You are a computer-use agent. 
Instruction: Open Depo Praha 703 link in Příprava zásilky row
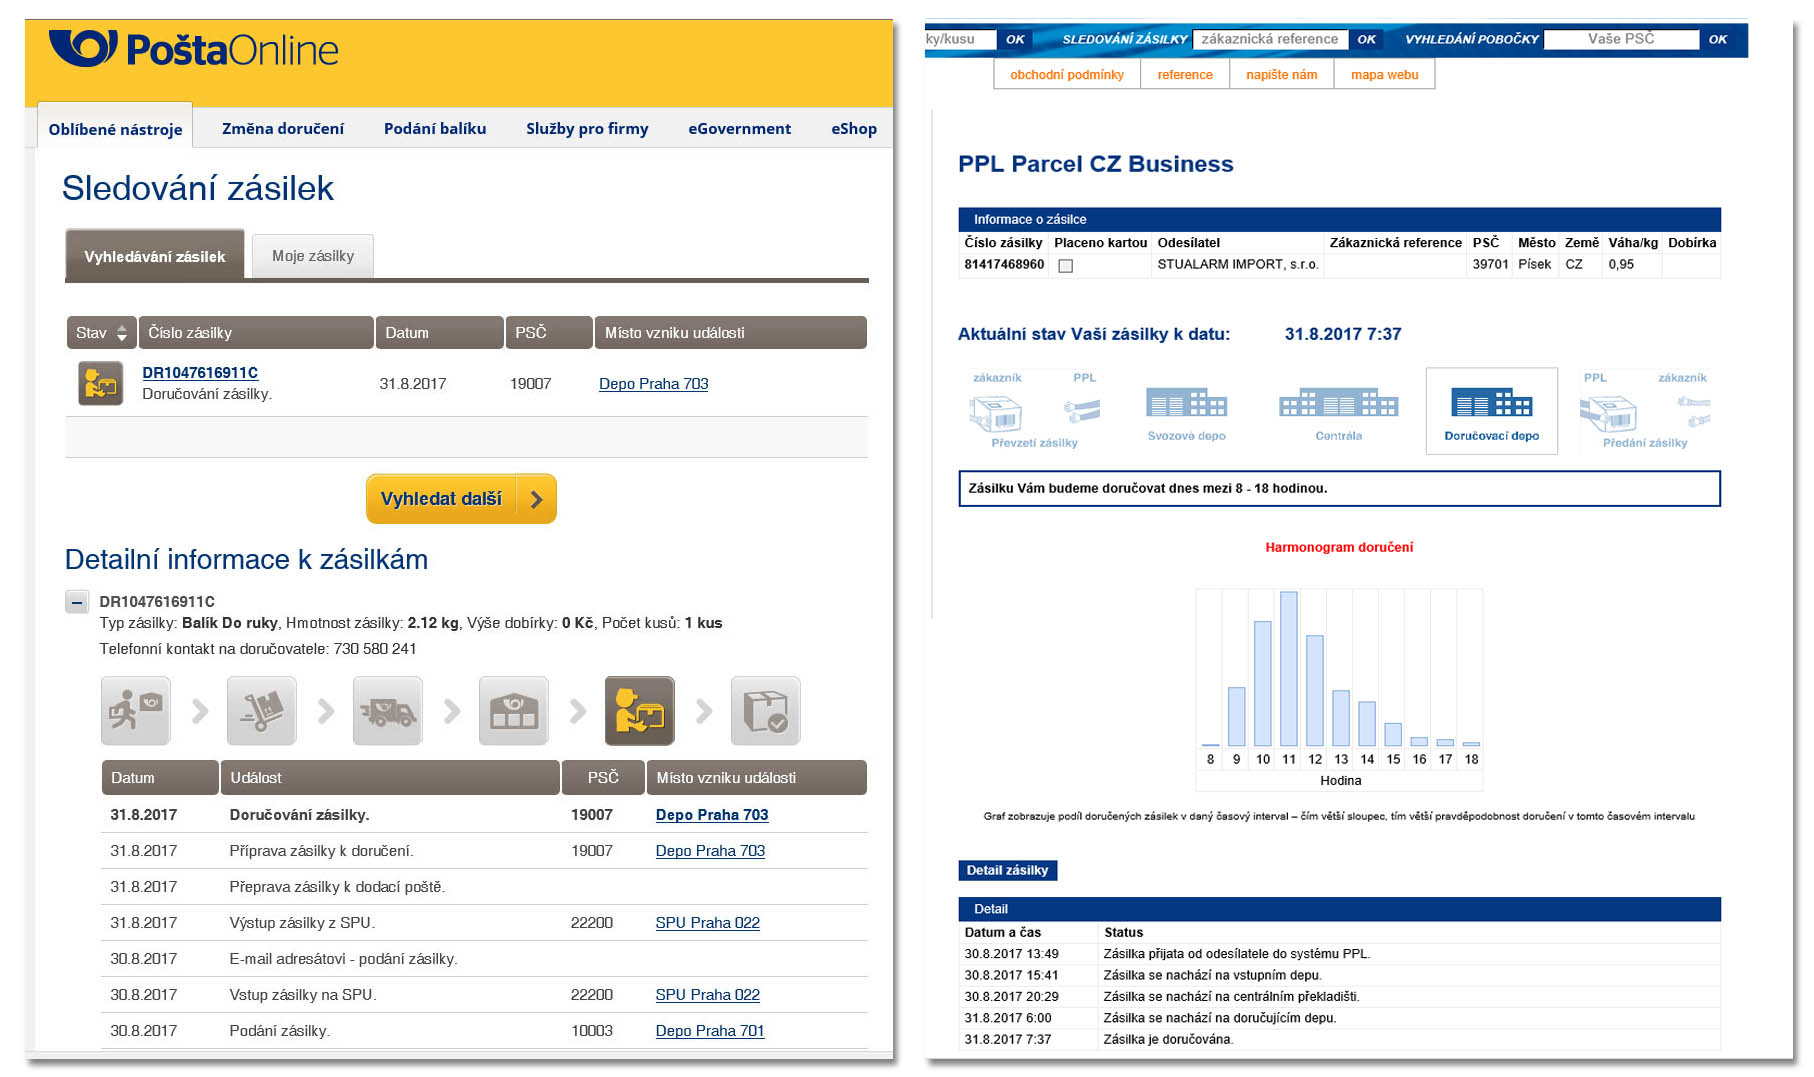[x=710, y=851]
